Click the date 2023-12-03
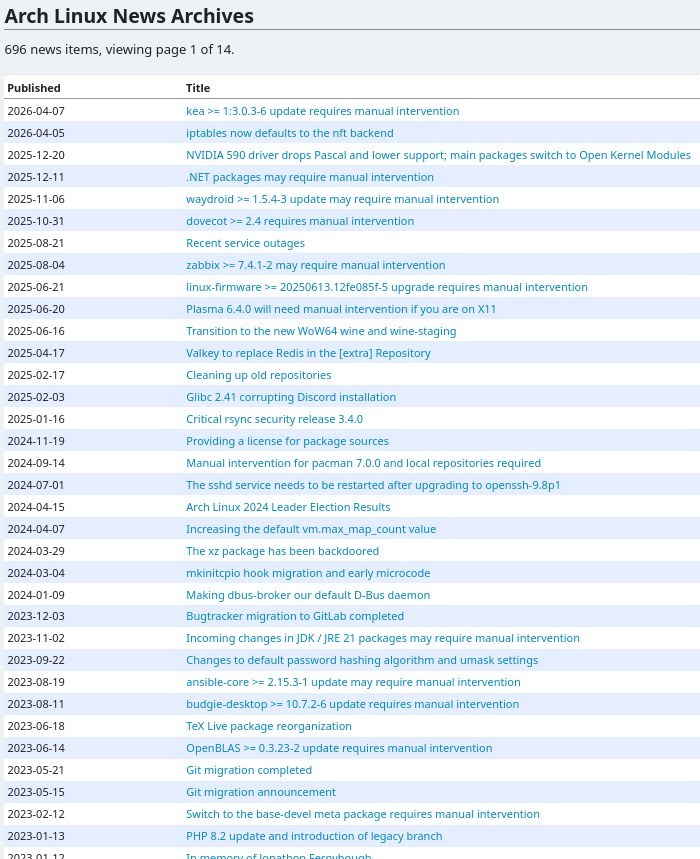This screenshot has height=859, width=700. pos(36,616)
